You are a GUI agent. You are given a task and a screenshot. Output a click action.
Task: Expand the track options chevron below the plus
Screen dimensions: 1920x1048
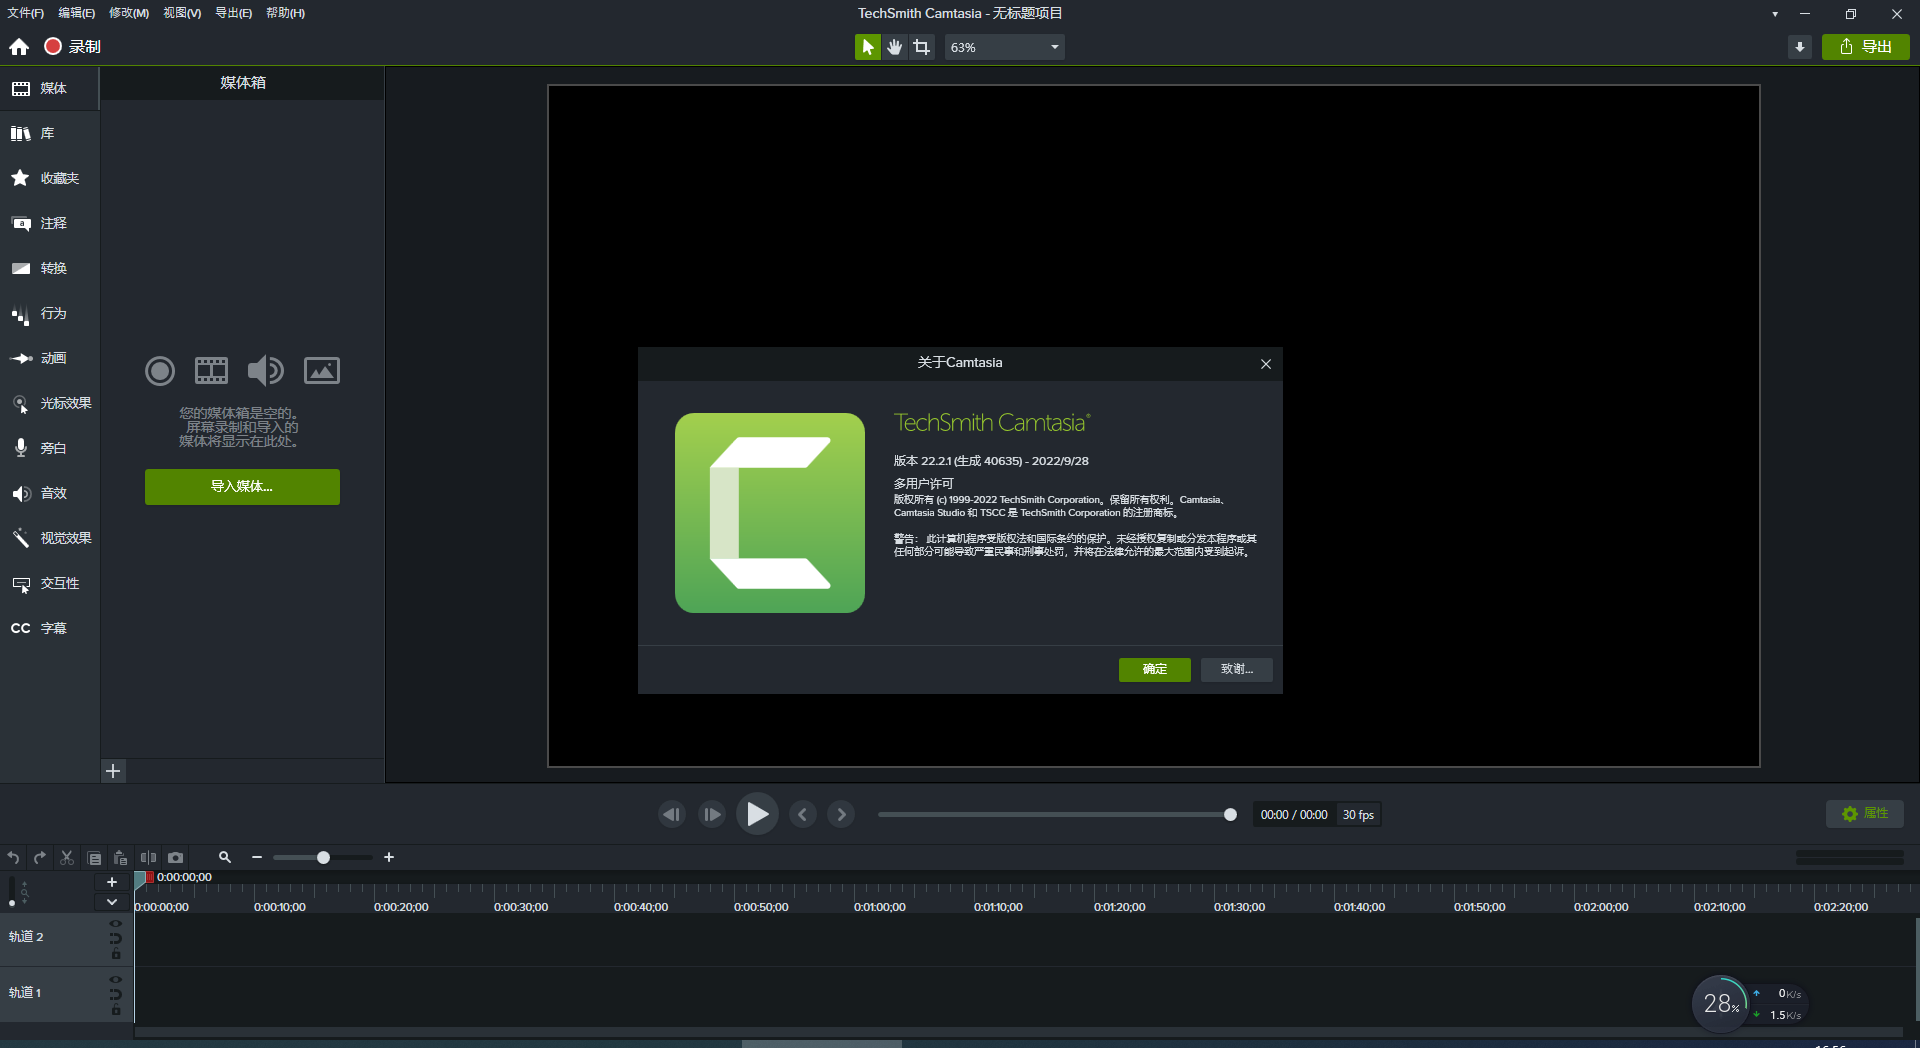pyautogui.click(x=112, y=902)
